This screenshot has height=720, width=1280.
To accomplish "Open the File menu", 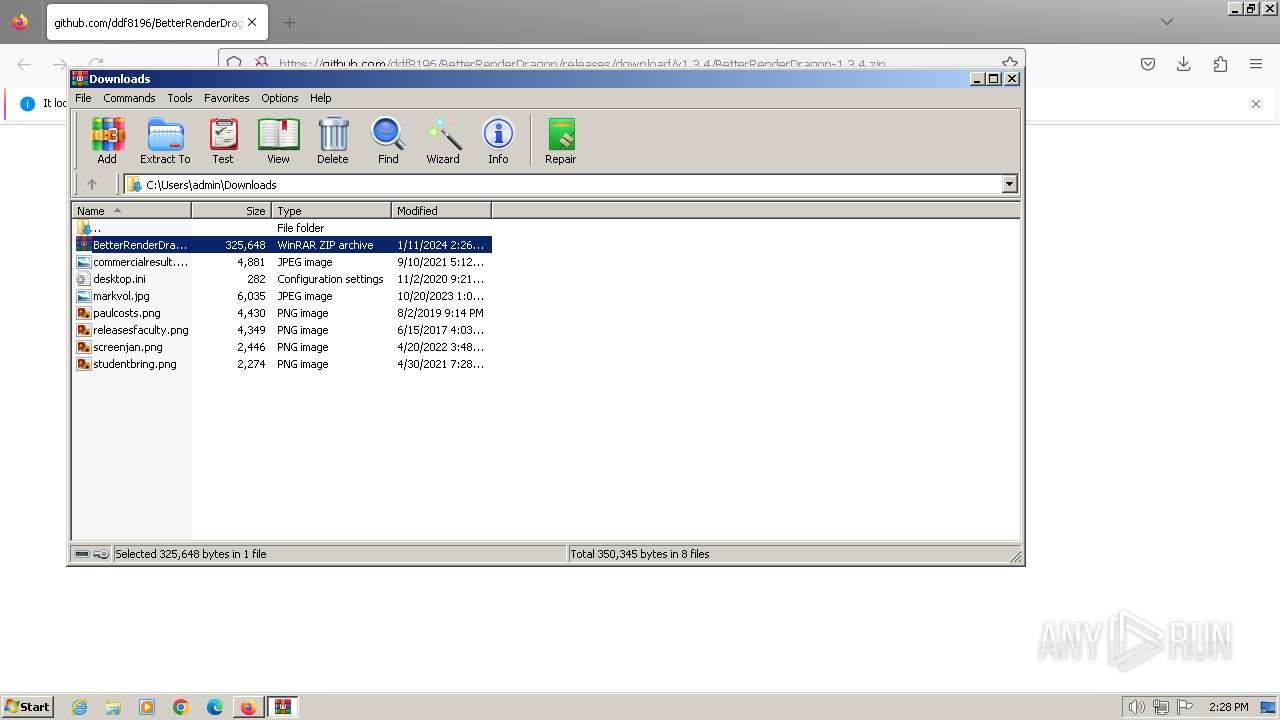I will click(x=83, y=98).
